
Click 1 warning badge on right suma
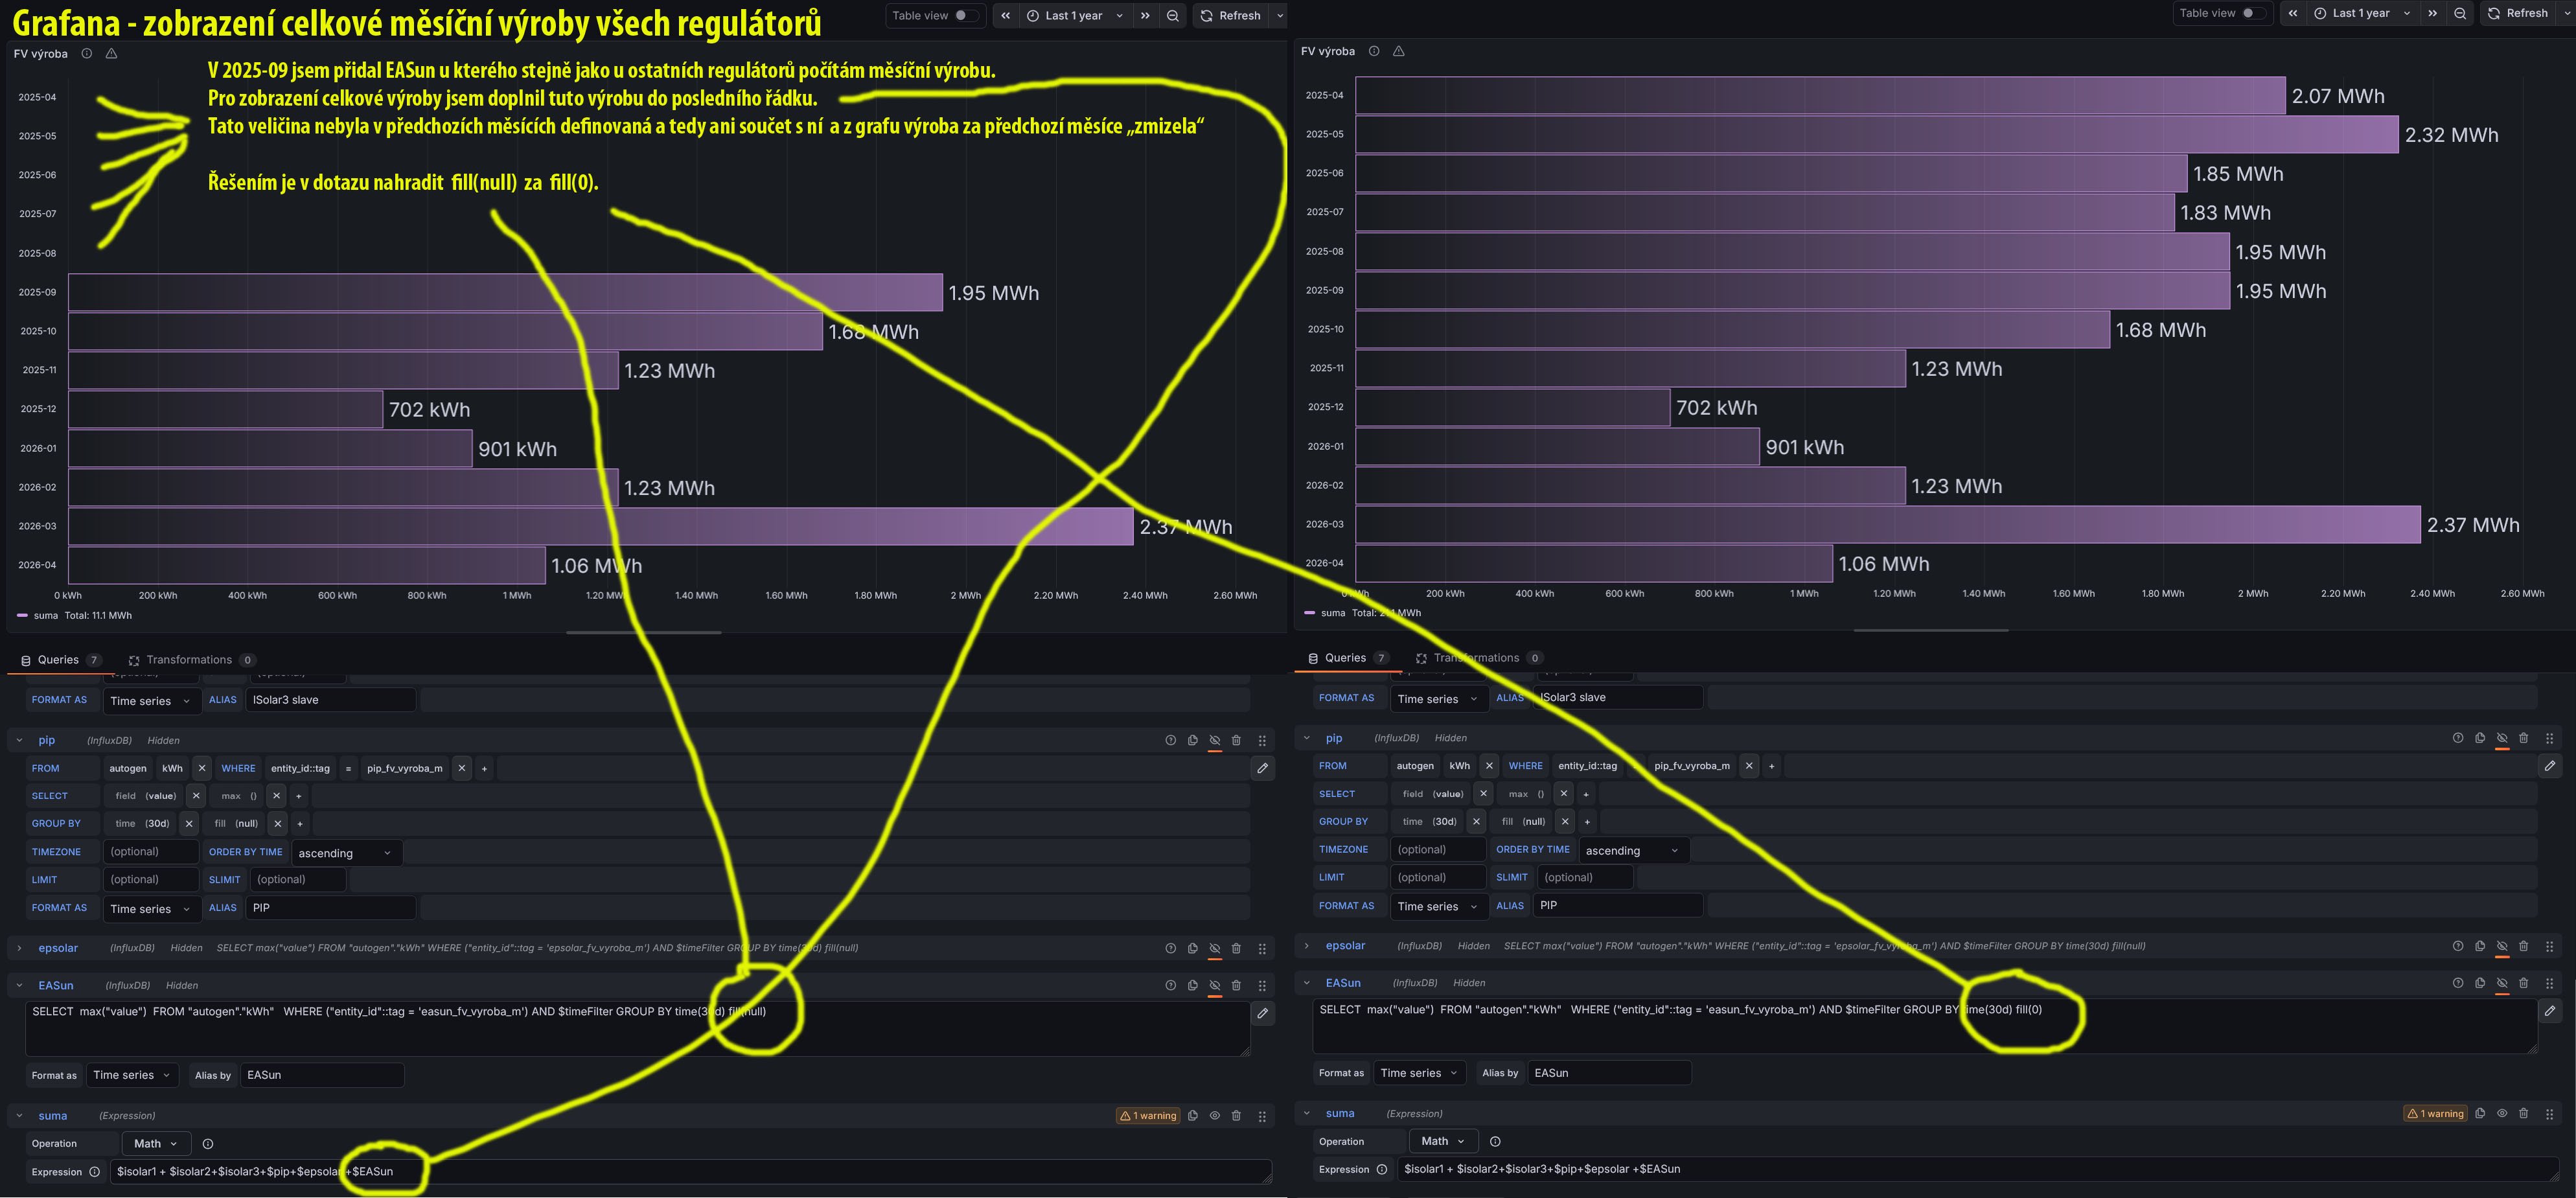pyautogui.click(x=2435, y=1113)
